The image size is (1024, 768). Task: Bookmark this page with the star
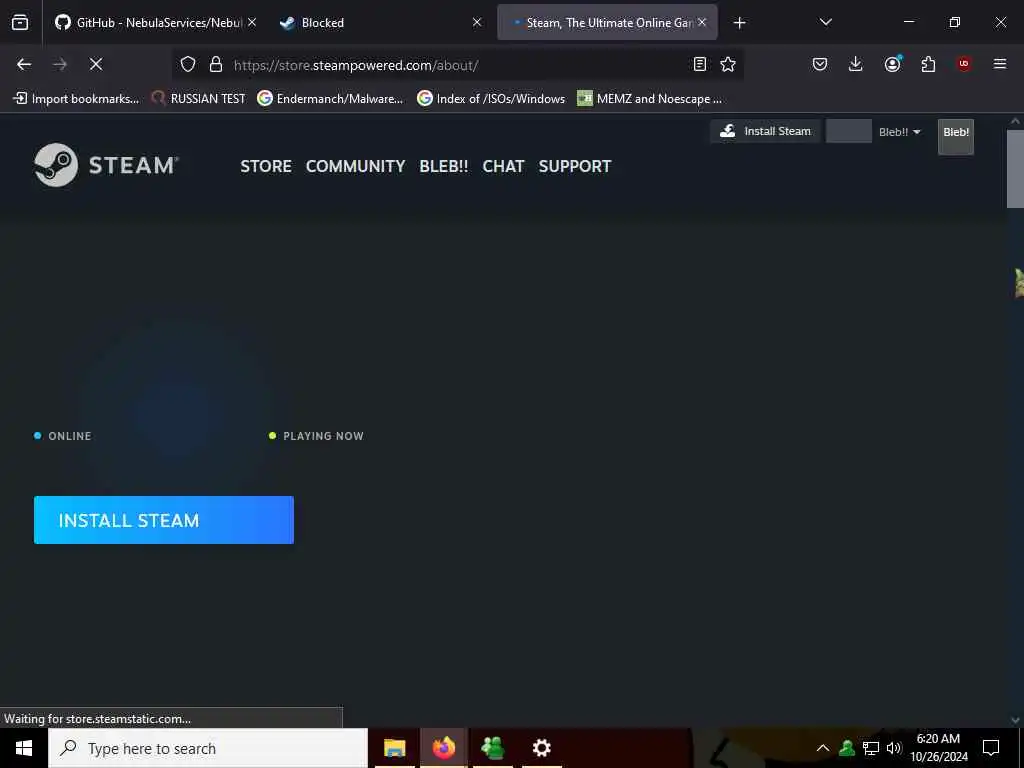pos(728,64)
